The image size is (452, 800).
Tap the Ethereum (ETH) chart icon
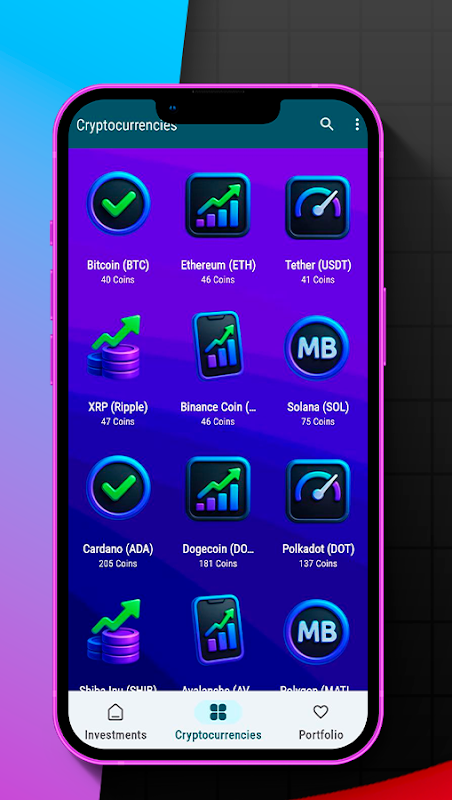(x=218, y=205)
